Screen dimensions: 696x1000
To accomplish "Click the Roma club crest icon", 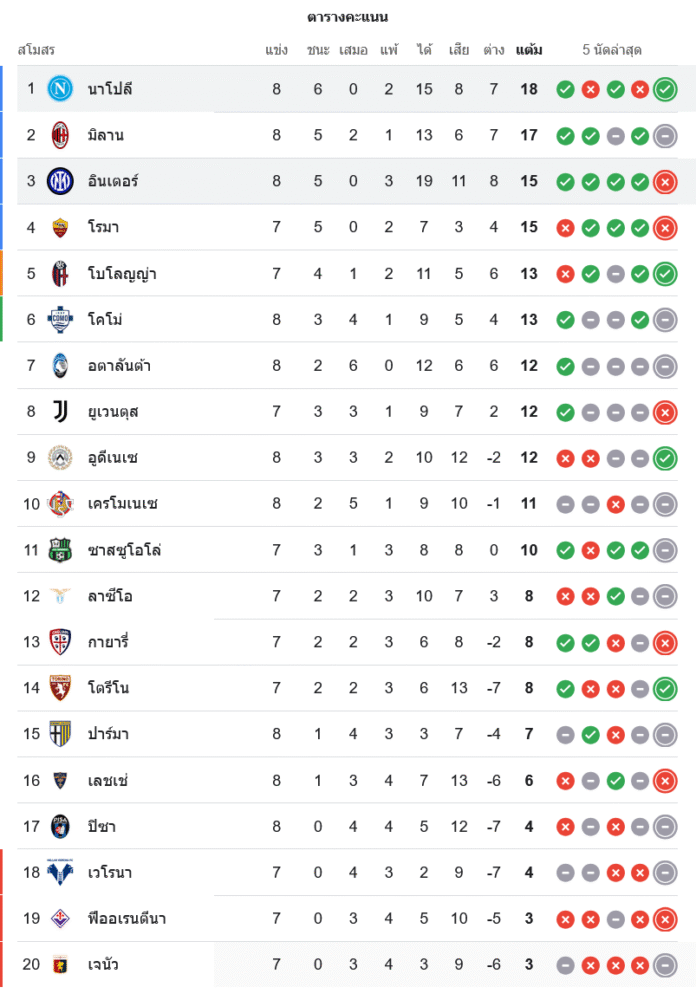I will coord(61,227).
